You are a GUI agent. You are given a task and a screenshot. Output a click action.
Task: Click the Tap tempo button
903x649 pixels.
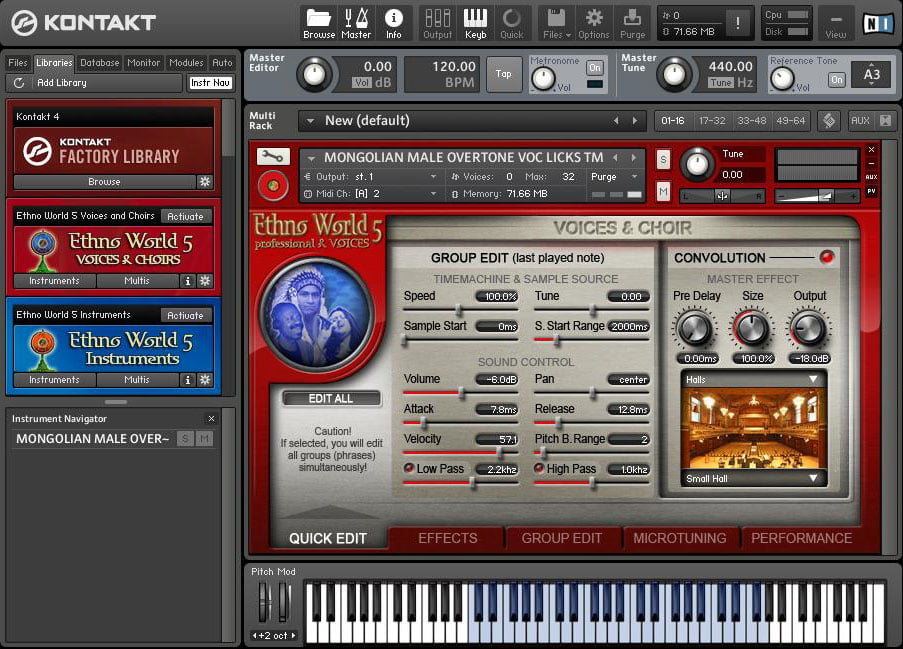click(504, 74)
